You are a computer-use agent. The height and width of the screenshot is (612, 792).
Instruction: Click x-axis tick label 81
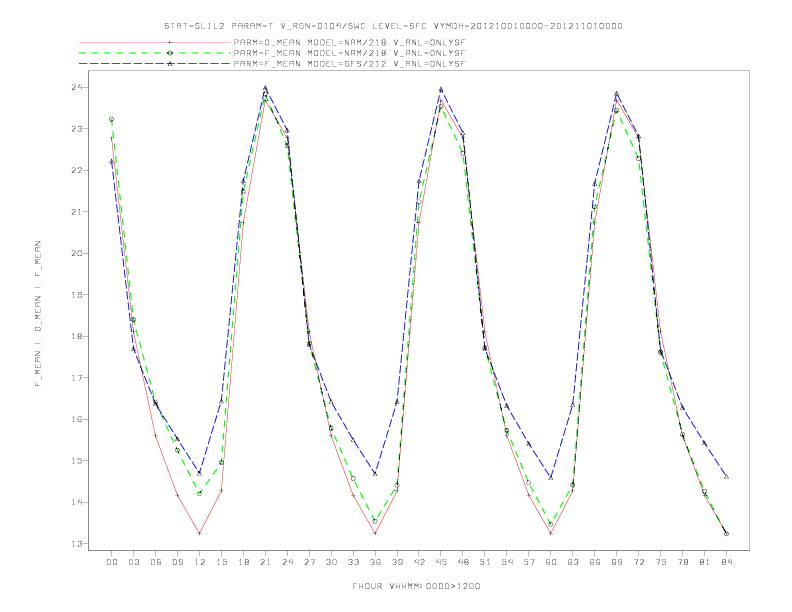705,562
